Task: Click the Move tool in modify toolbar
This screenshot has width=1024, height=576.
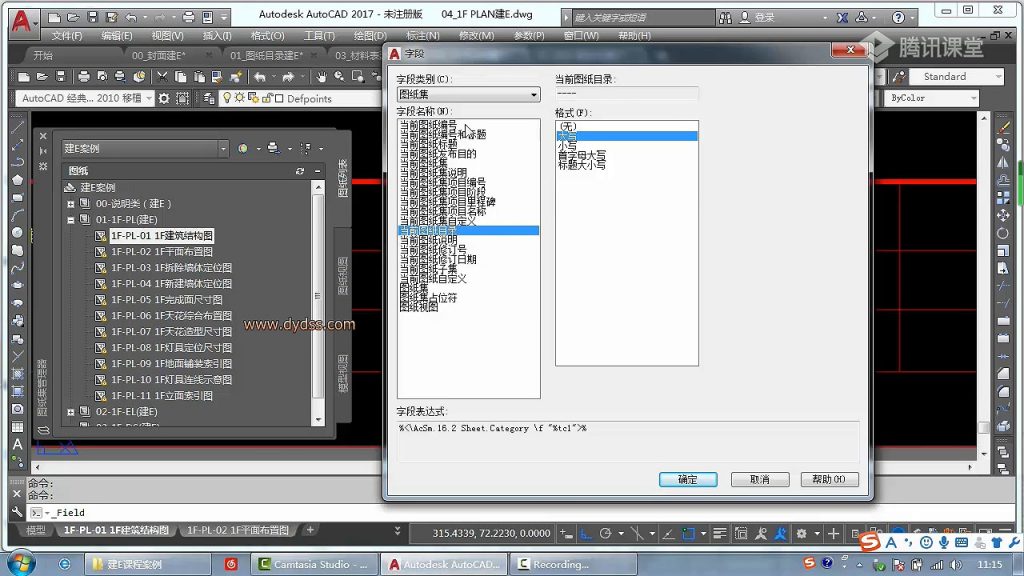Action: click(x=1003, y=215)
